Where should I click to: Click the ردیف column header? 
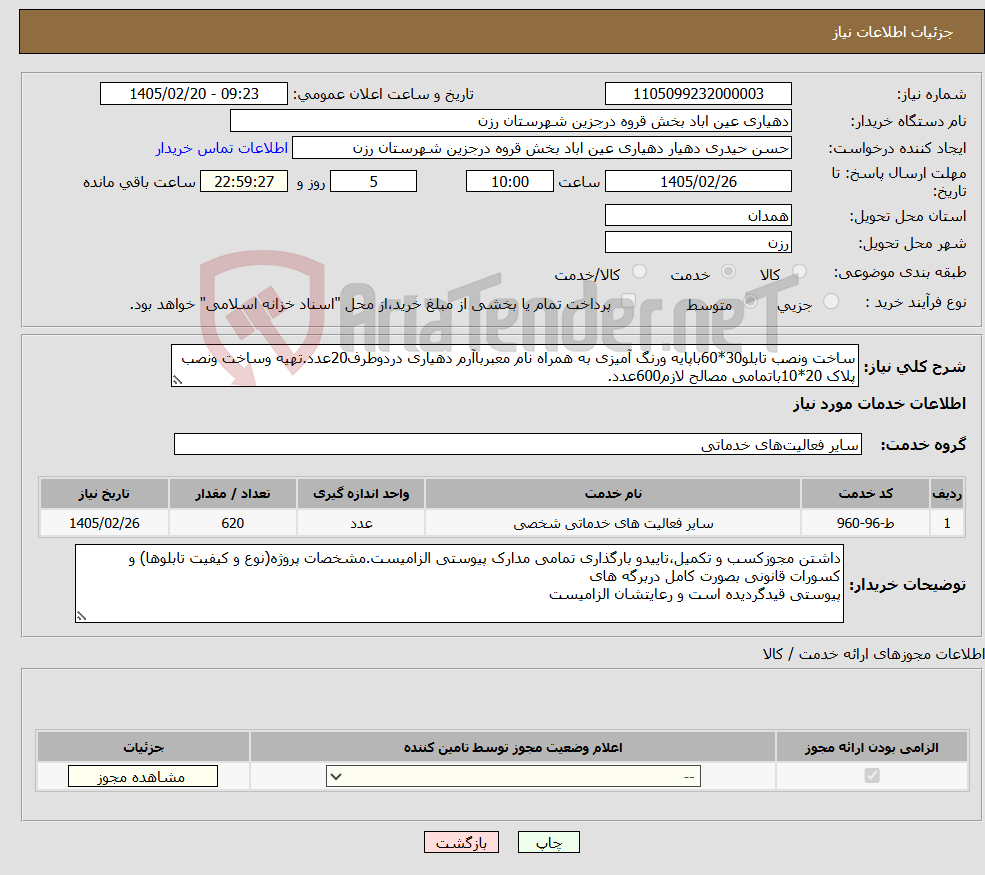[x=947, y=493]
